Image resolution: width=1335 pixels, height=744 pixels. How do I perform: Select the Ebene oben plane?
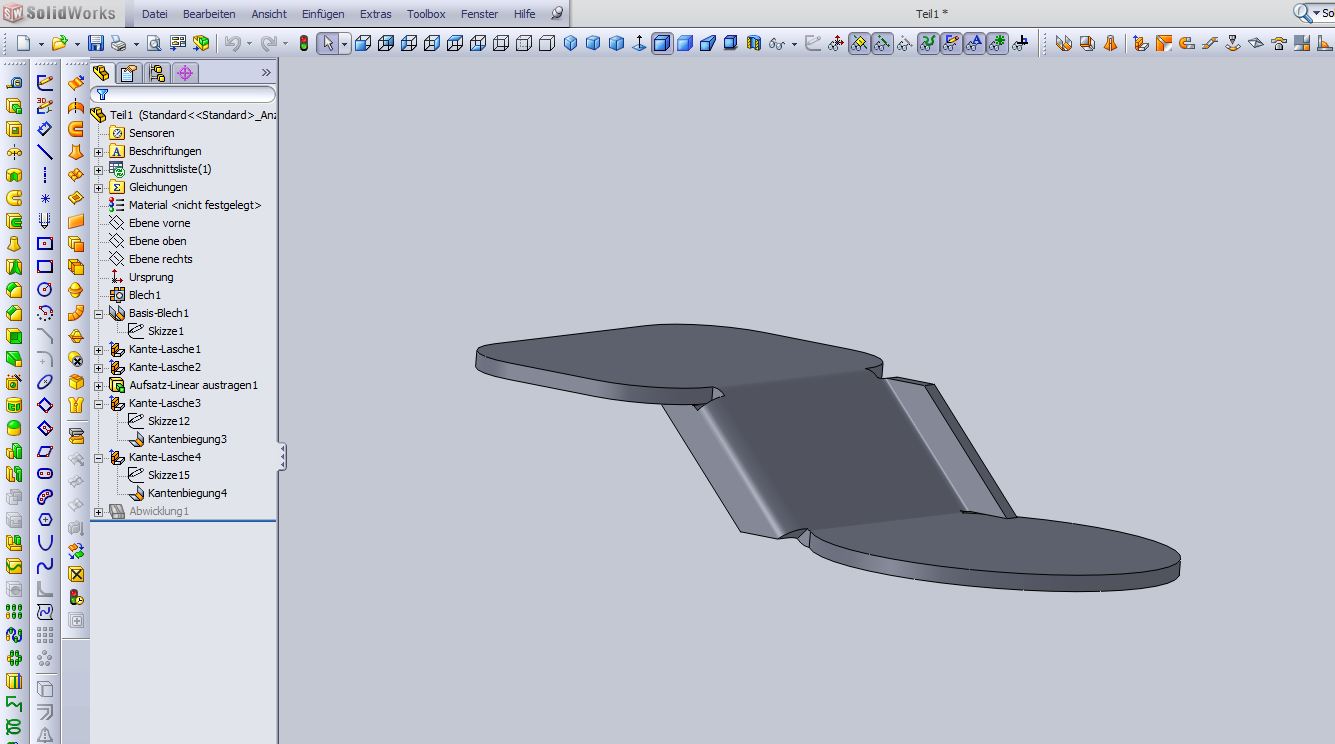pyautogui.click(x=157, y=241)
